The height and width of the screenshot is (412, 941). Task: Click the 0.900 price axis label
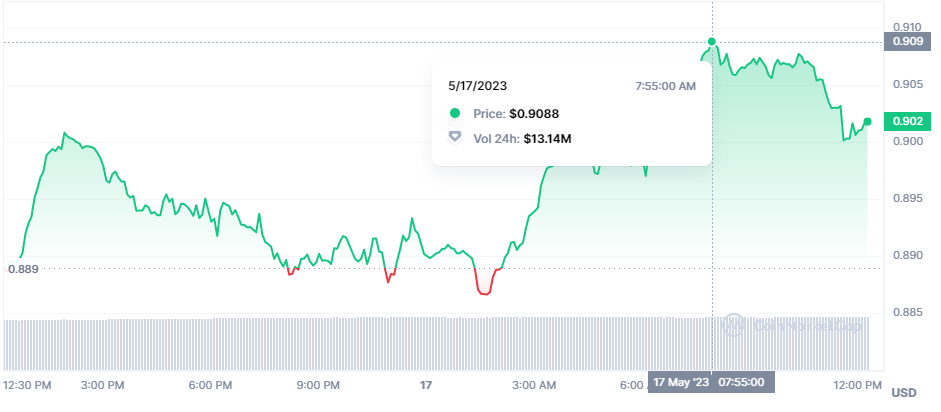click(x=907, y=141)
